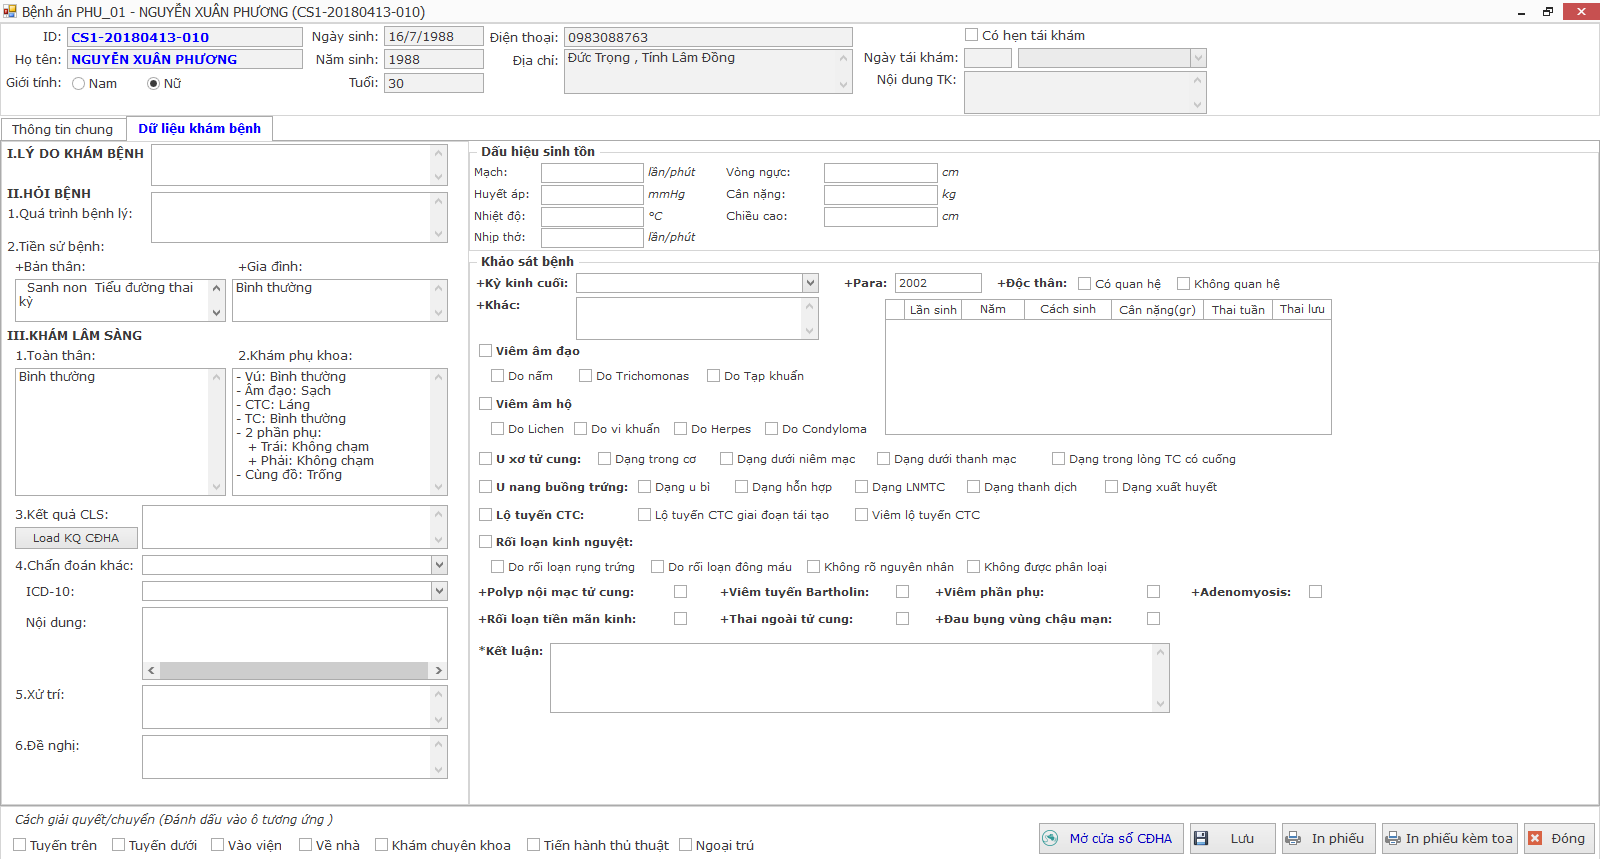
Task: Click the Địa chỉ scrollbar down arrow
Action: coord(844,85)
